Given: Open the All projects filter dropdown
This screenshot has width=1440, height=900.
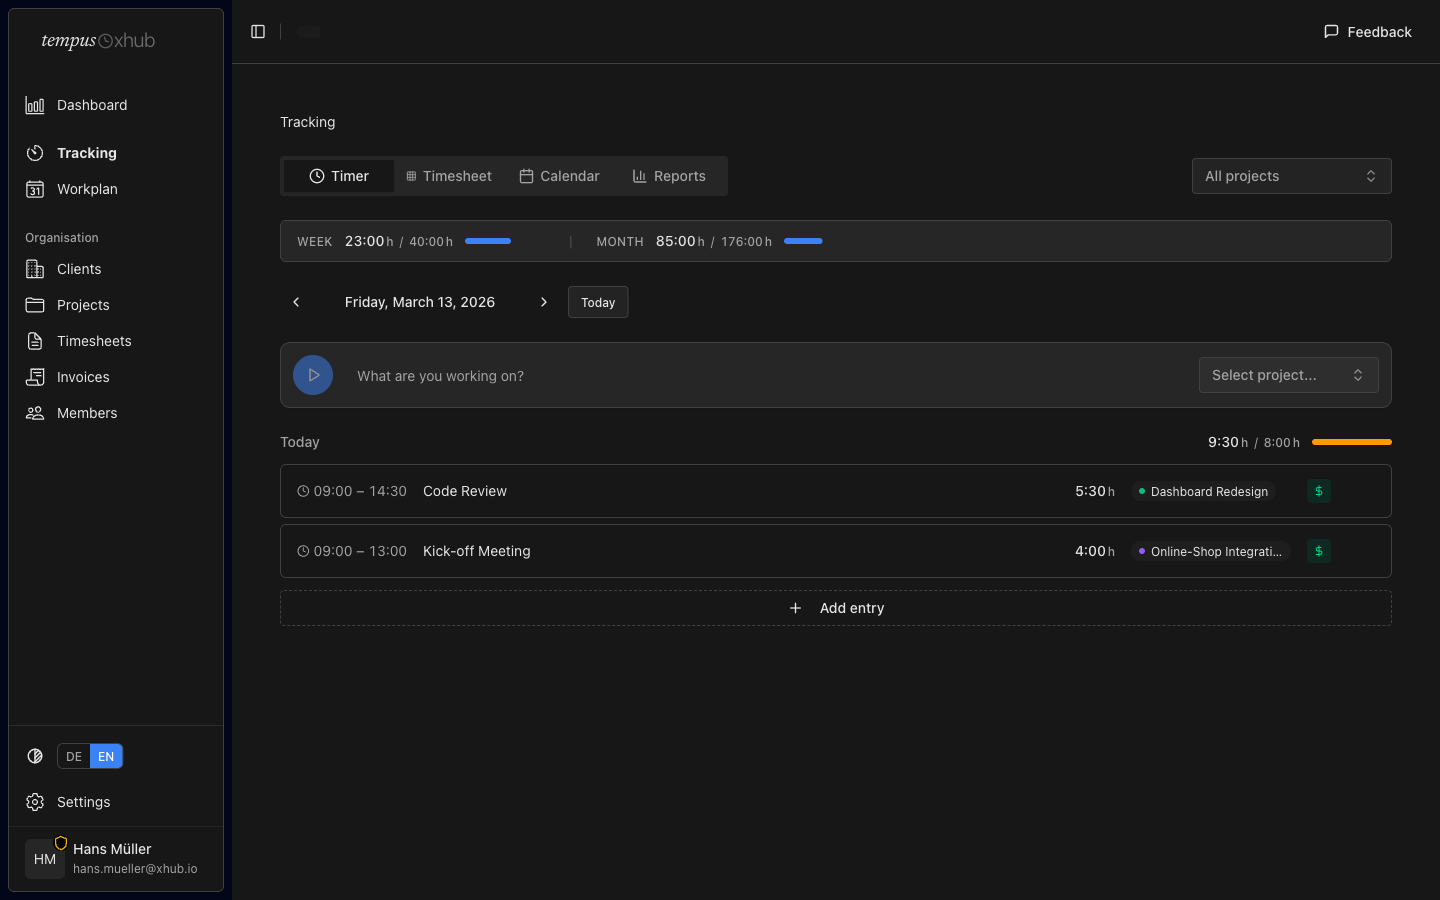Looking at the screenshot, I should [1291, 176].
